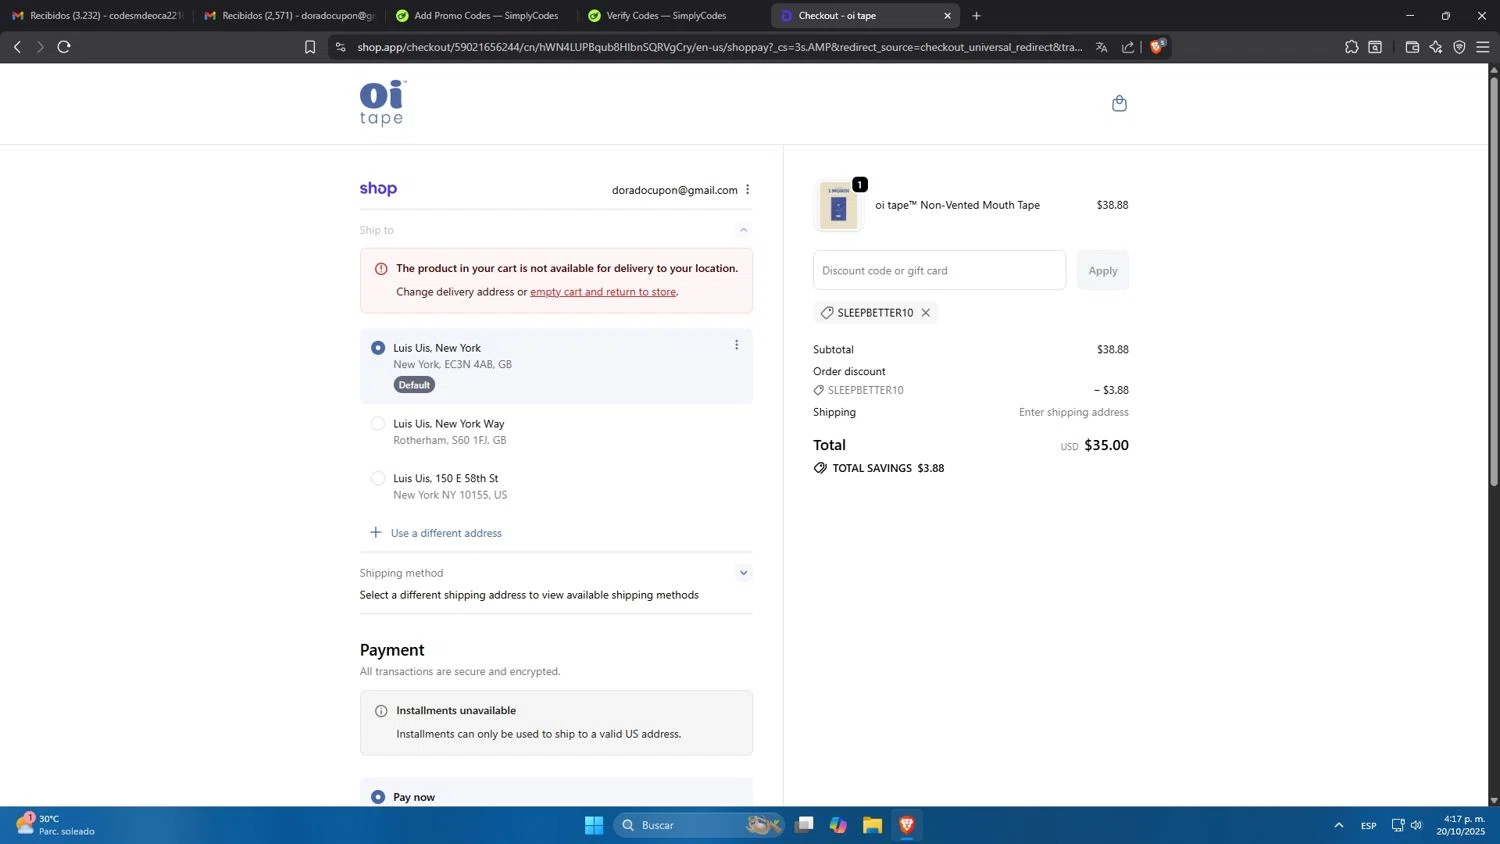The image size is (1500, 844).
Task: Click the Windows taskbar search box
Action: click(x=698, y=825)
